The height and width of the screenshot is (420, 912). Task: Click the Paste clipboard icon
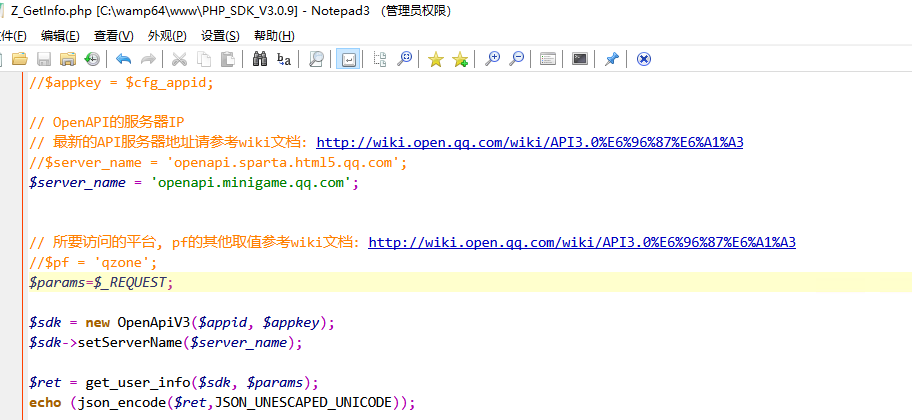click(227, 59)
